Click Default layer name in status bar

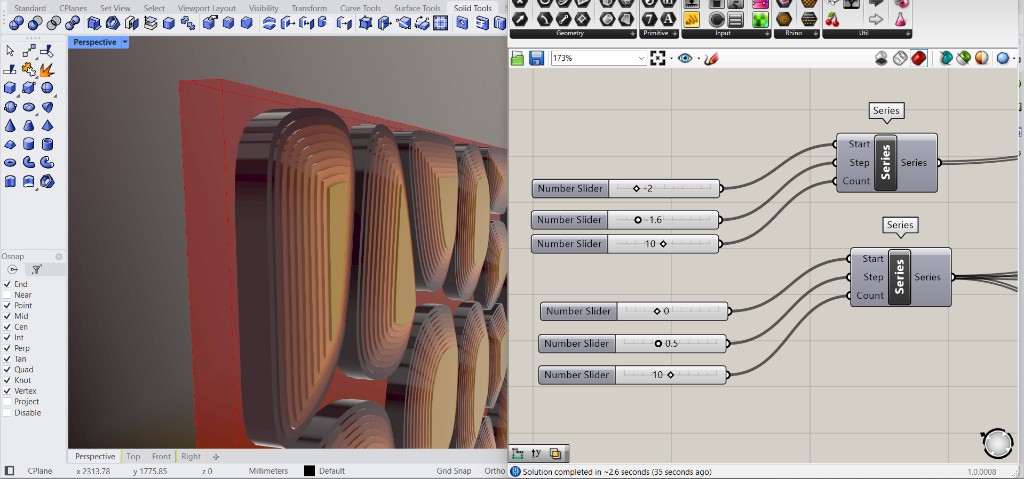tap(332, 471)
